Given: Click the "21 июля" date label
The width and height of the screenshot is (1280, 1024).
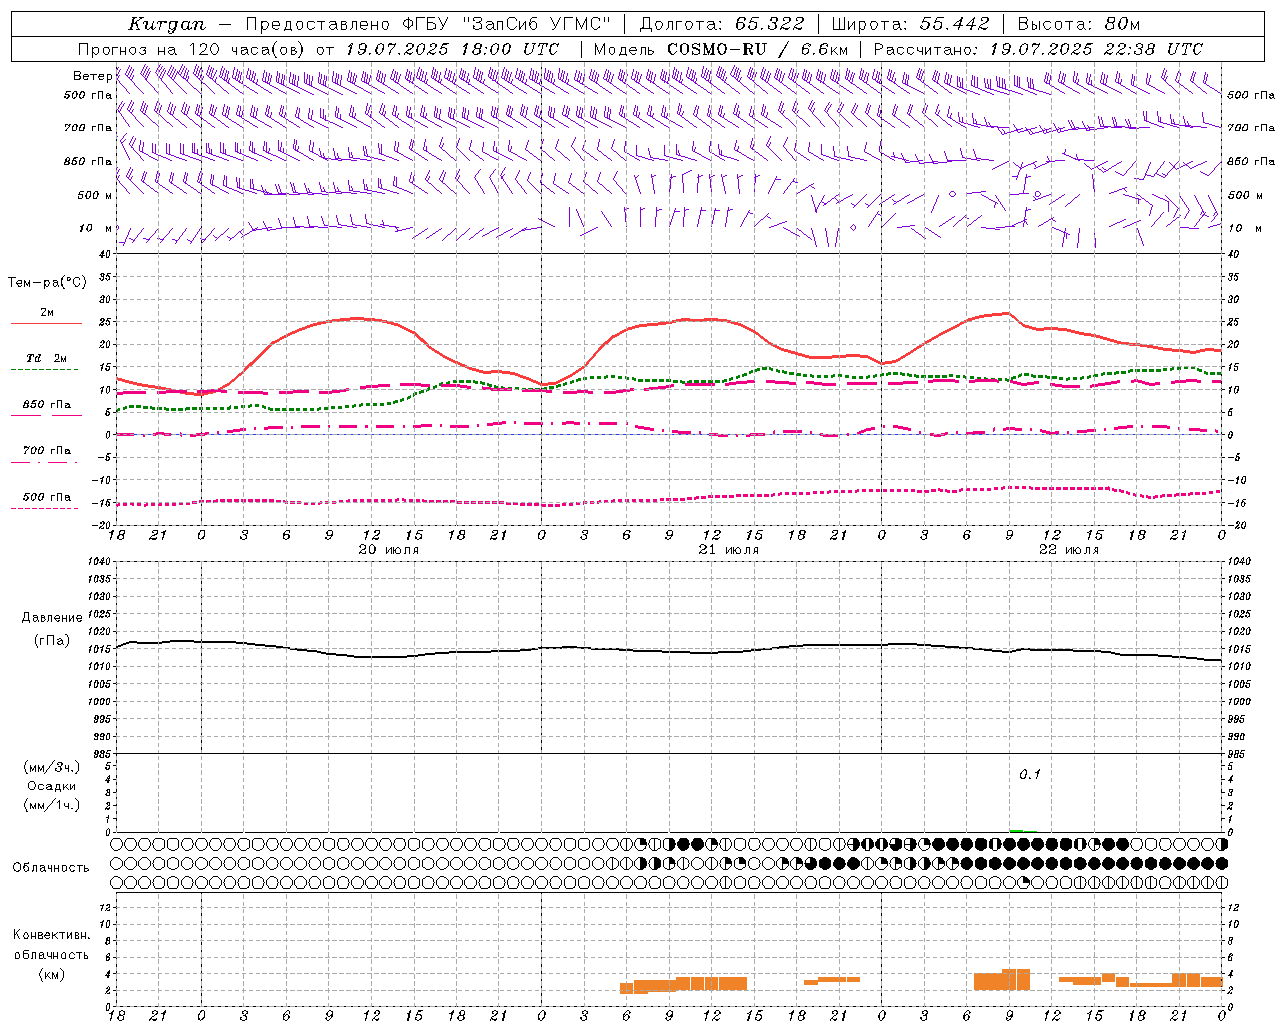Looking at the screenshot, I should tap(729, 550).
